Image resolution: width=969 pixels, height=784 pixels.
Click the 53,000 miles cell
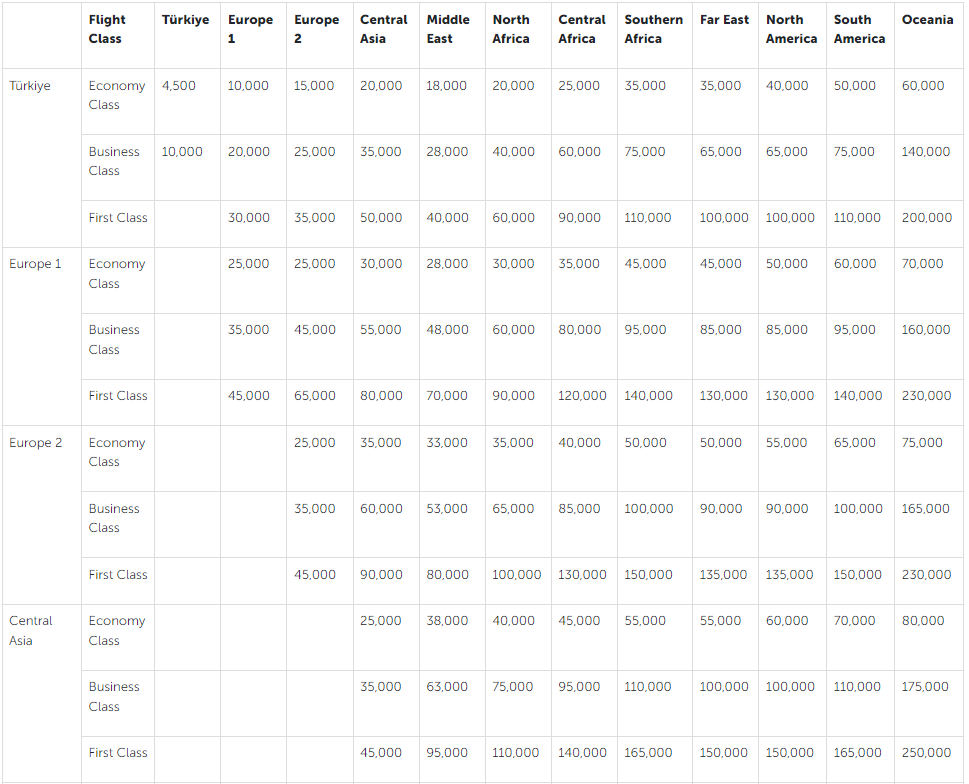click(447, 509)
